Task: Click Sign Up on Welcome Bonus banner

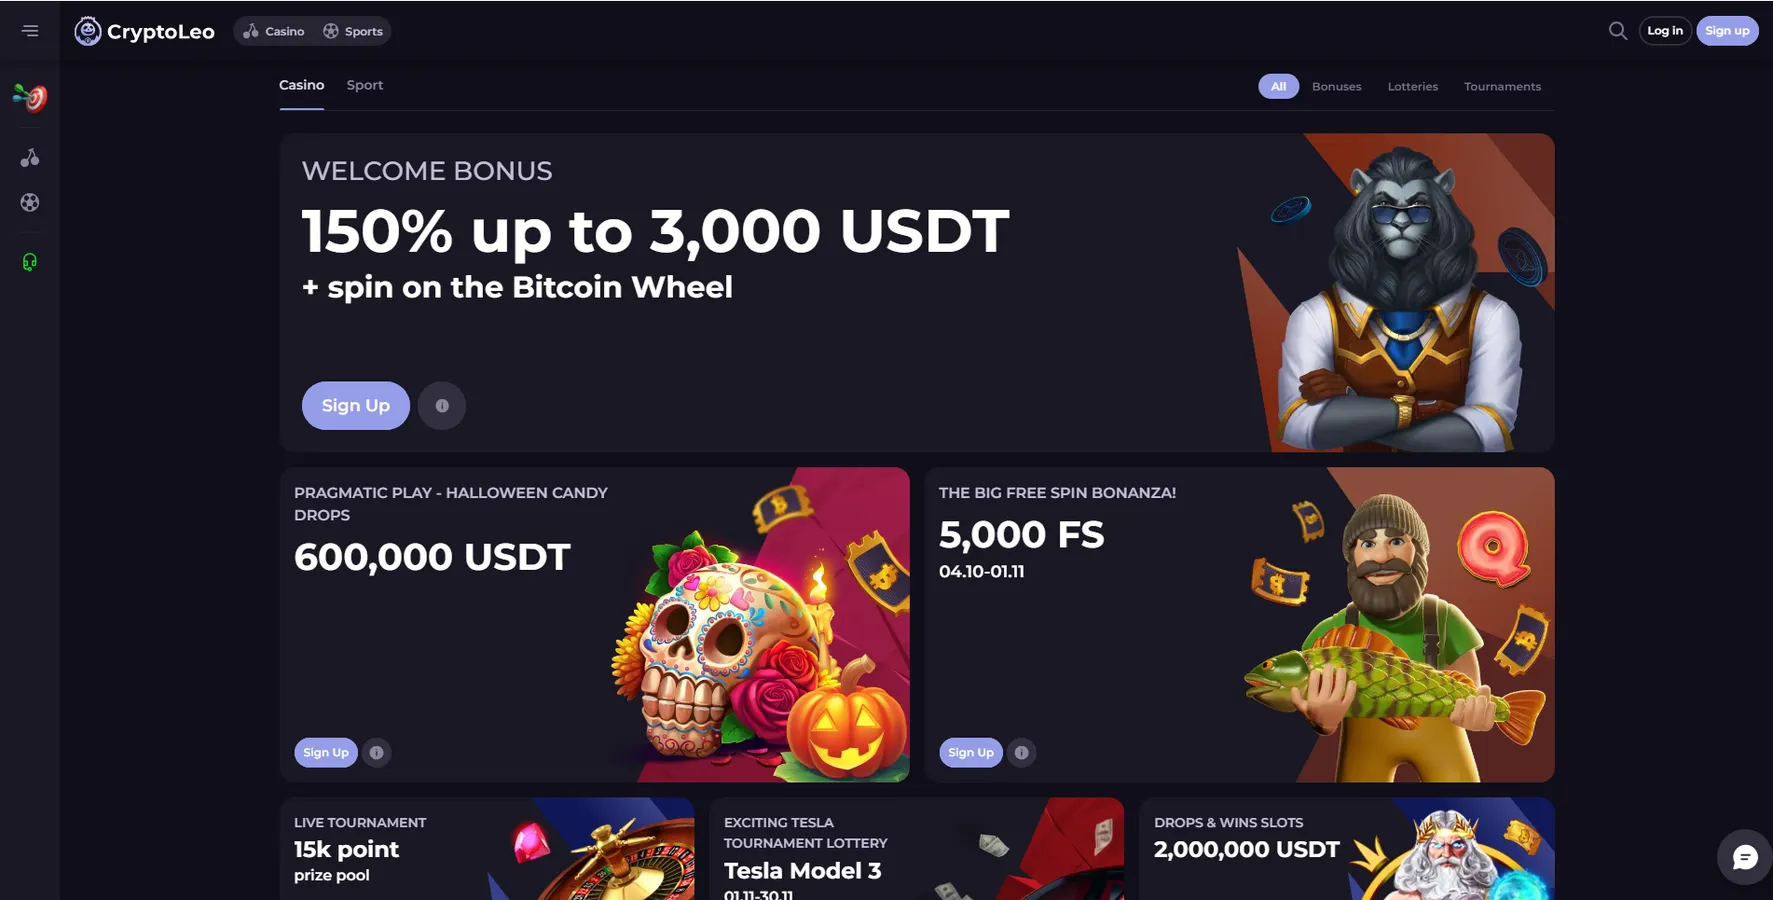Action: pyautogui.click(x=356, y=406)
